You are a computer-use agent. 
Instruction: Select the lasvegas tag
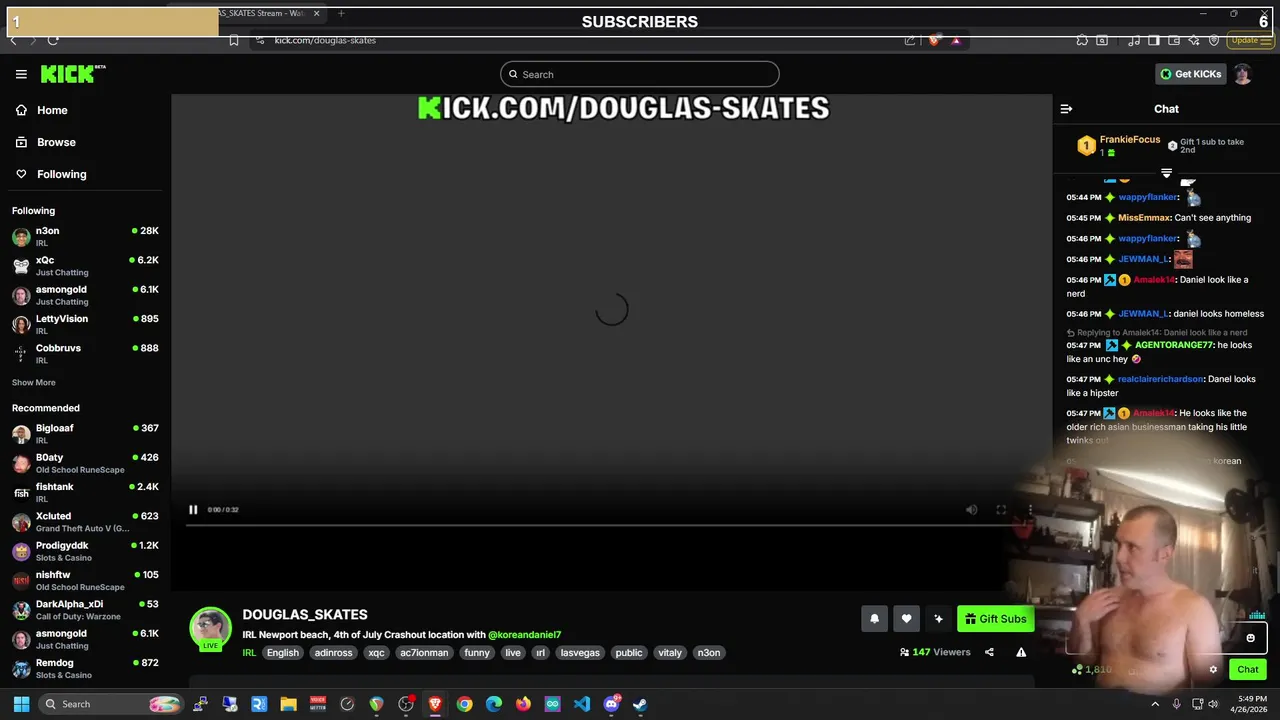[x=580, y=653]
